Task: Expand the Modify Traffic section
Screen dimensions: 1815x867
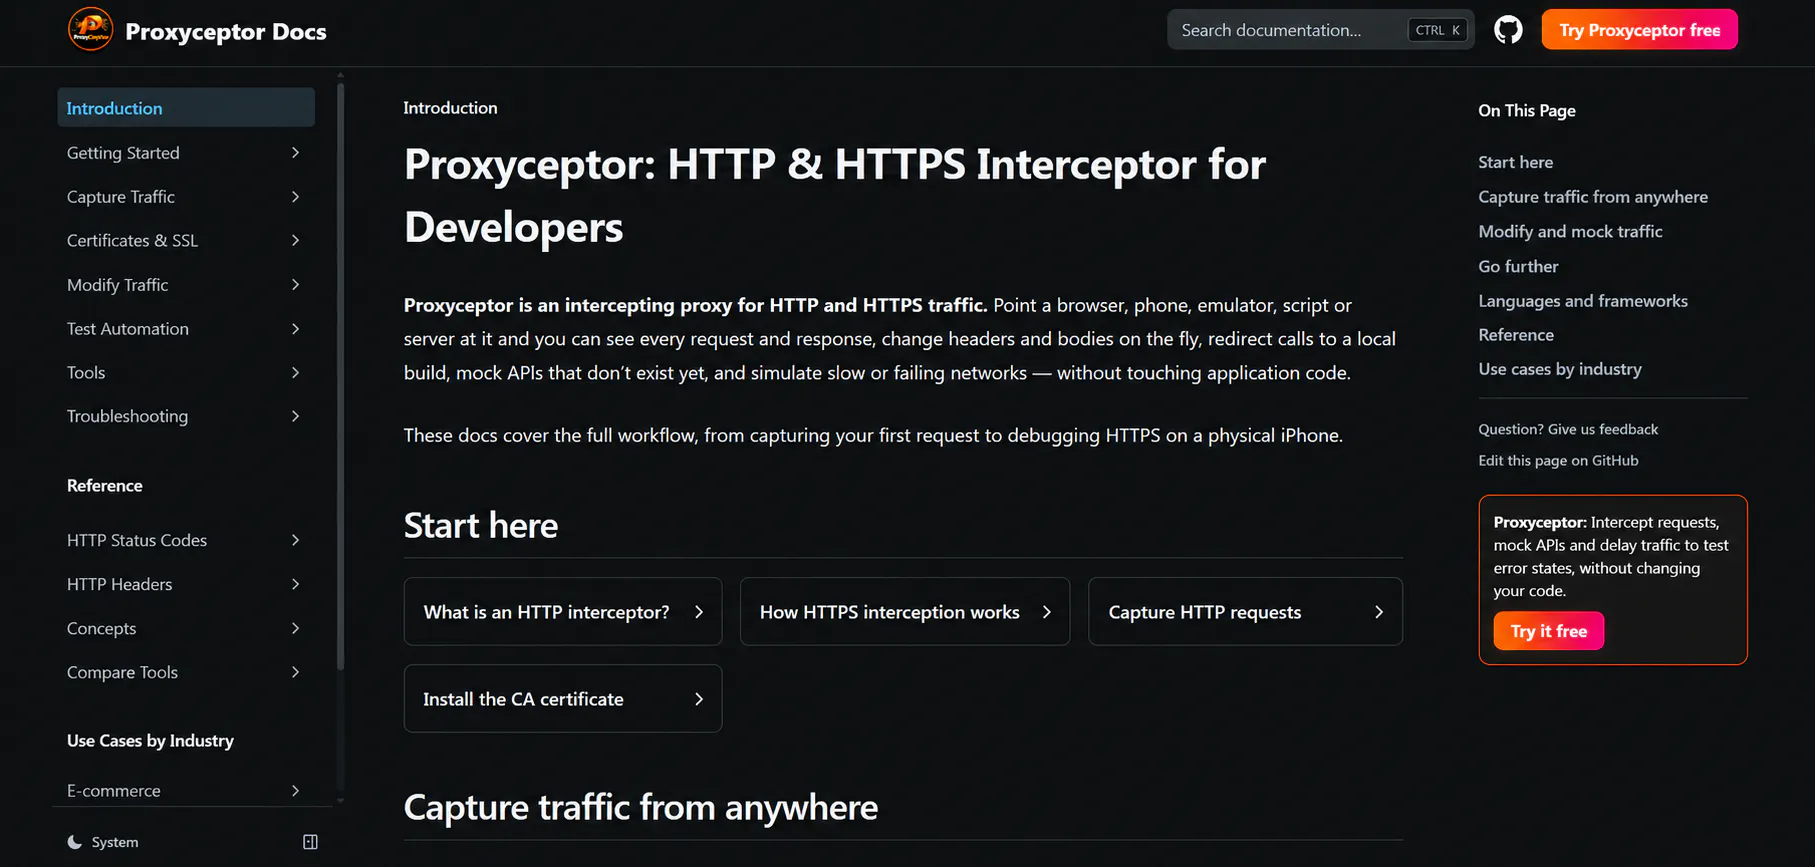Action: pos(186,285)
